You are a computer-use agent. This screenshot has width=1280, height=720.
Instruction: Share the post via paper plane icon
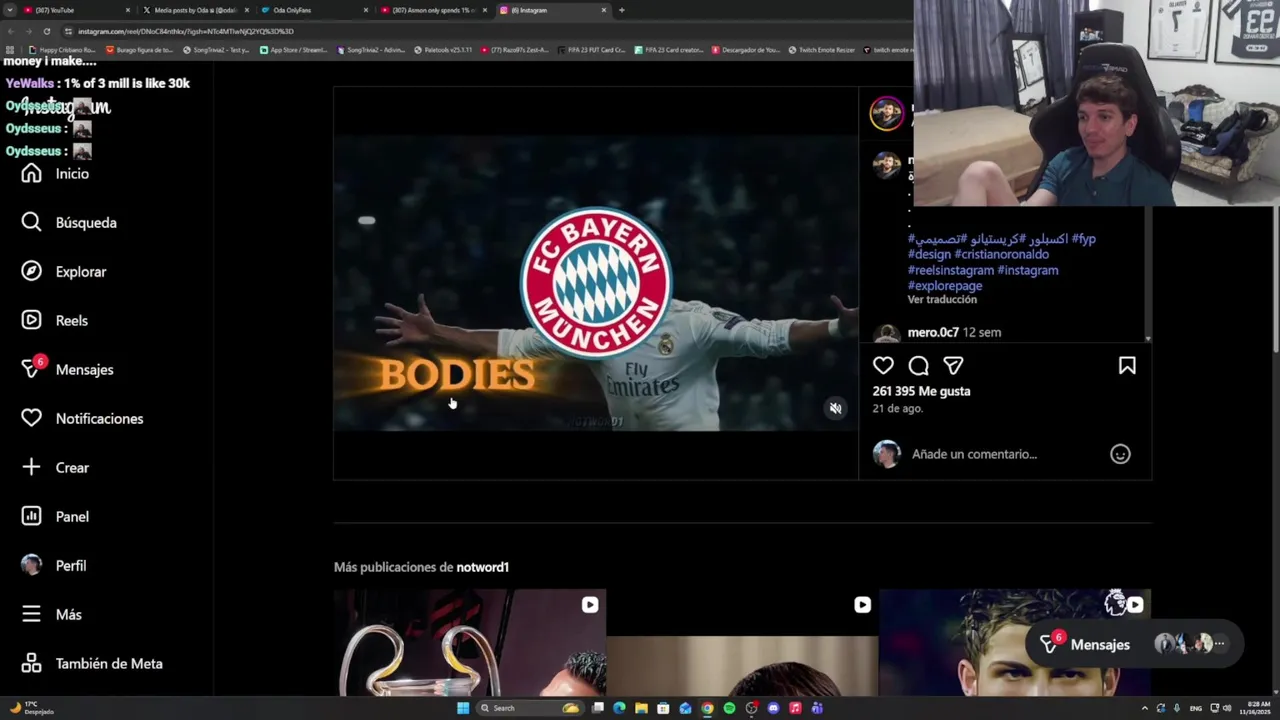click(x=953, y=366)
